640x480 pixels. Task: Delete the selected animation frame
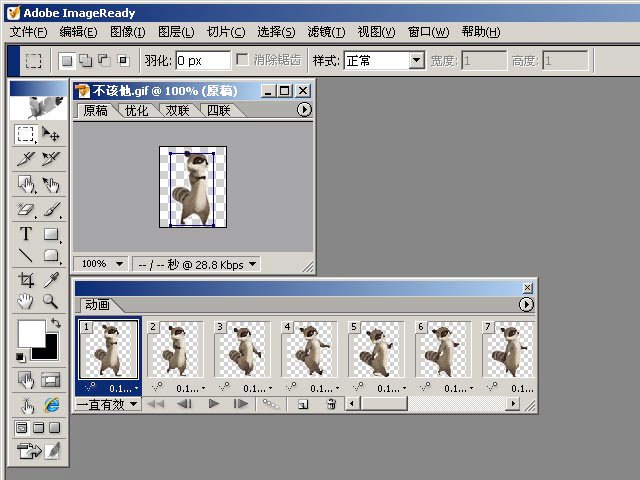coord(331,404)
